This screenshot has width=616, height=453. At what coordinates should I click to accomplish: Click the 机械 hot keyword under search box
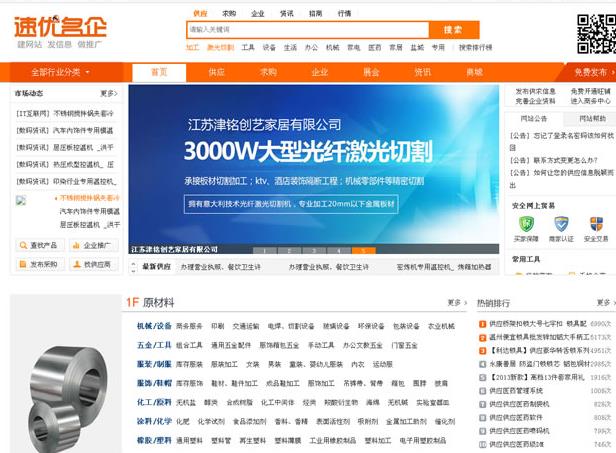tap(332, 48)
